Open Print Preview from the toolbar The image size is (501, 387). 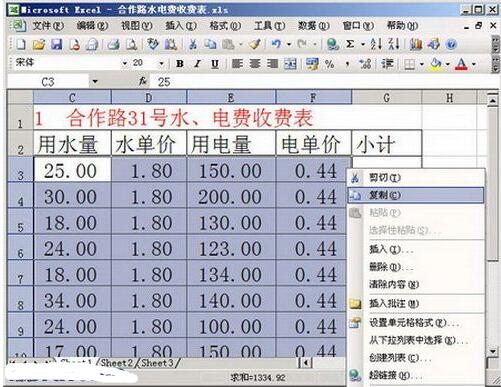pyautogui.click(x=131, y=44)
